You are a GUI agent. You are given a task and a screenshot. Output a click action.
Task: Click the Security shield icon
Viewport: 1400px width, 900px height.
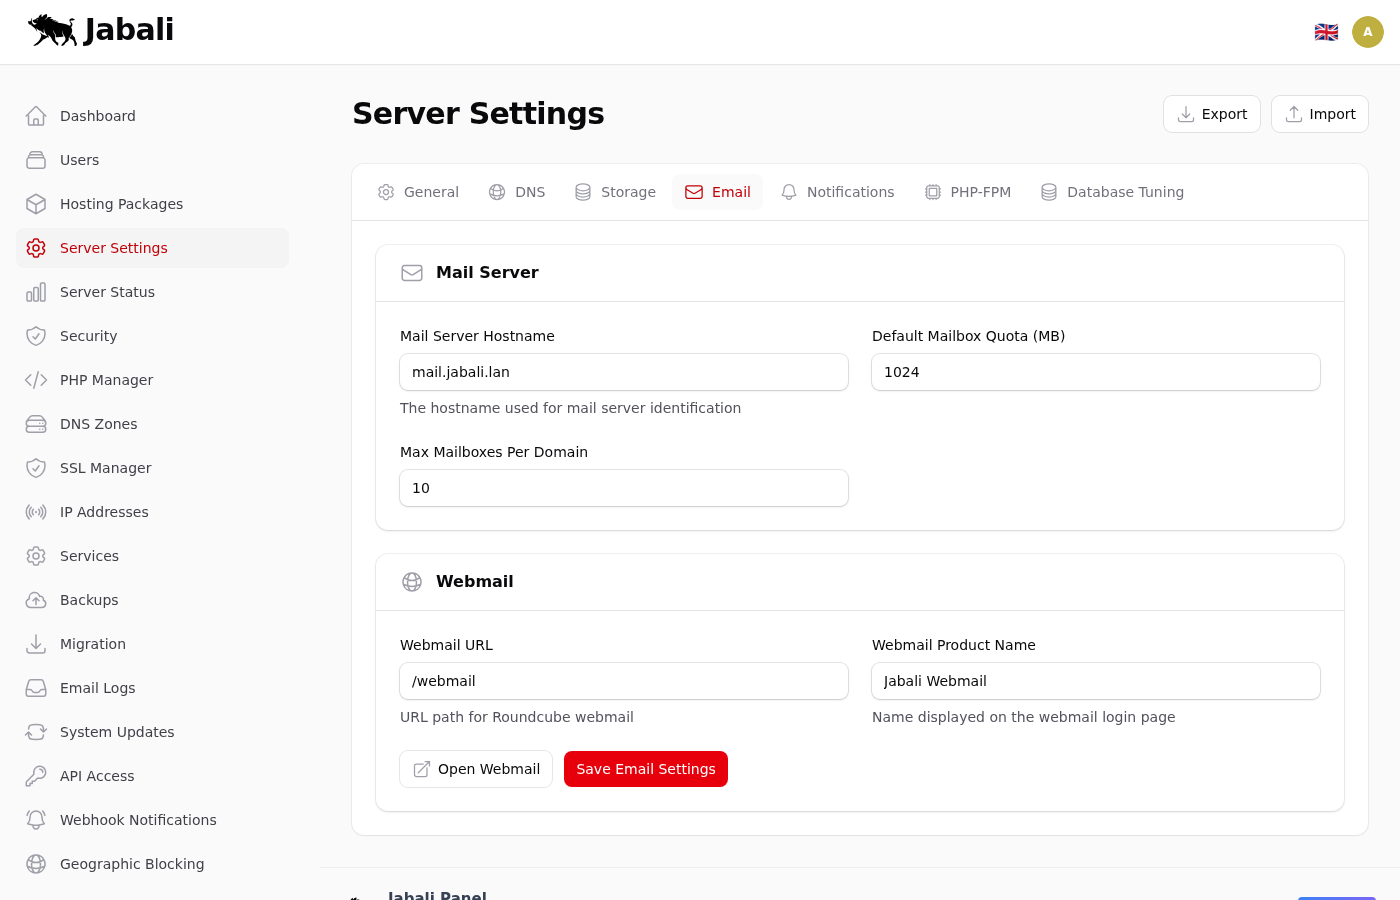click(x=36, y=336)
